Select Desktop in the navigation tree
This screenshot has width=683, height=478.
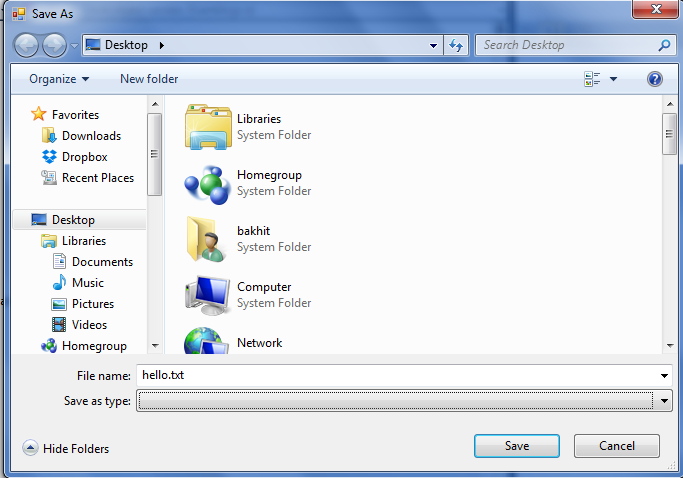tap(79, 220)
